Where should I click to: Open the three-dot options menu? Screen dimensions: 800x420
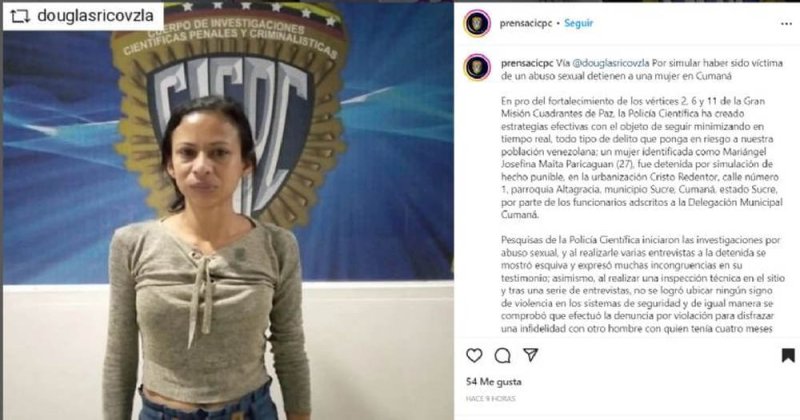(786, 23)
